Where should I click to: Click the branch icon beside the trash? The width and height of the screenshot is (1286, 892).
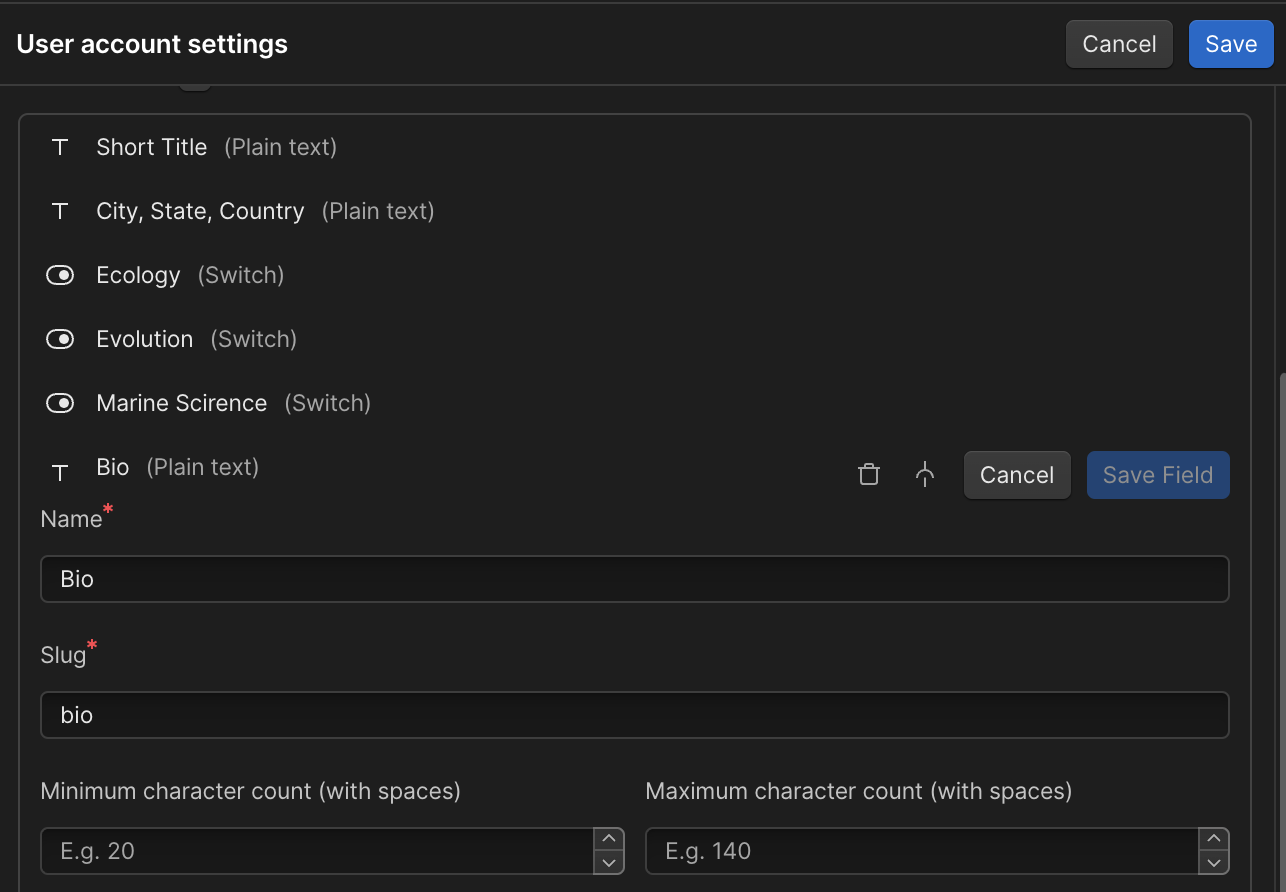pyautogui.click(x=925, y=475)
